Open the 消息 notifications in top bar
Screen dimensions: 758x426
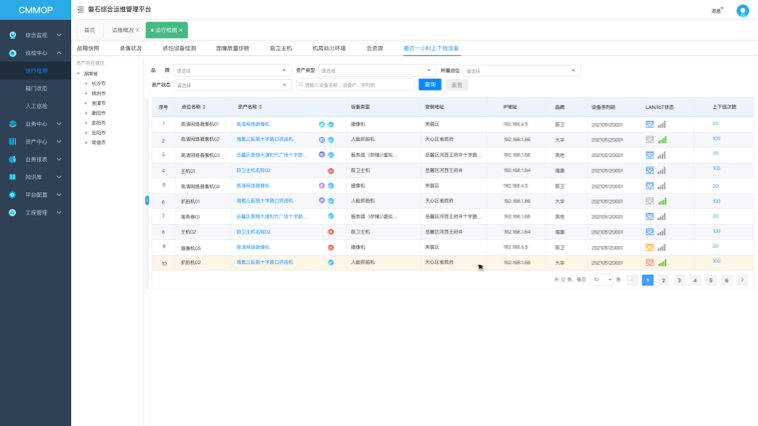point(717,10)
